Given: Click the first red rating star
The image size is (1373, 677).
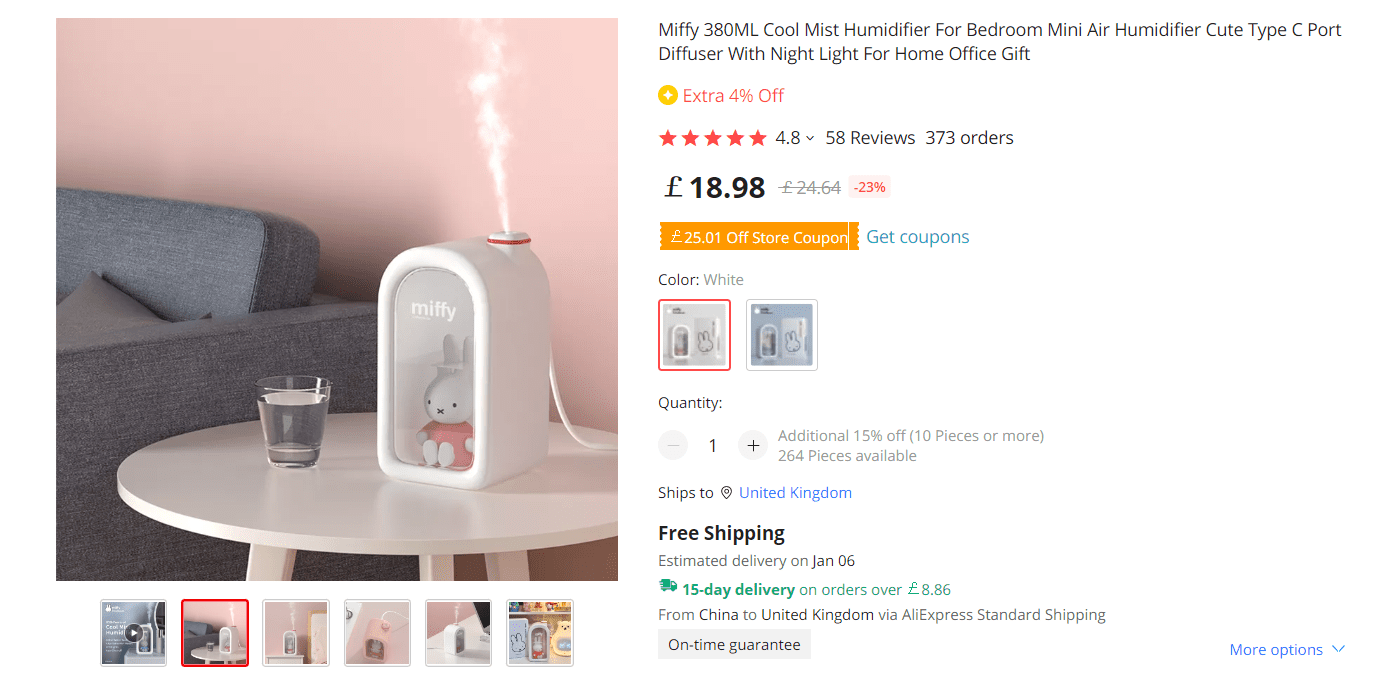Looking at the screenshot, I should click(667, 137).
